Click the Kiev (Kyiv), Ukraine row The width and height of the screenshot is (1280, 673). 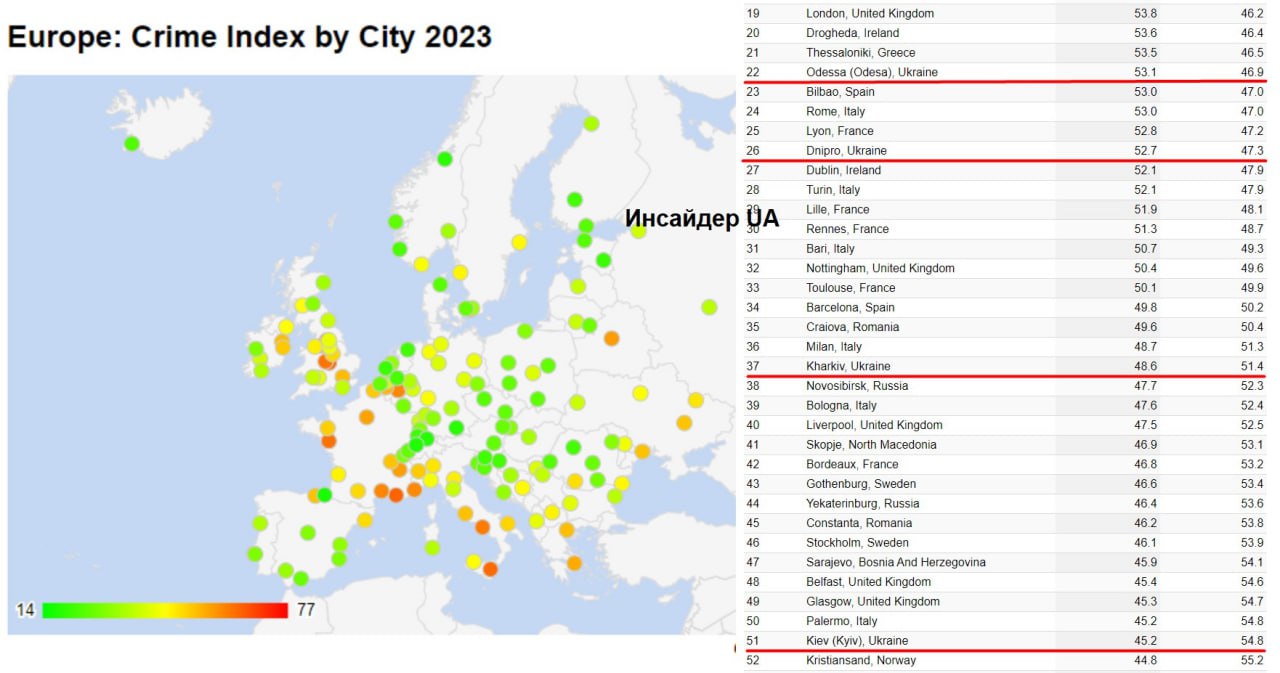pos(856,640)
